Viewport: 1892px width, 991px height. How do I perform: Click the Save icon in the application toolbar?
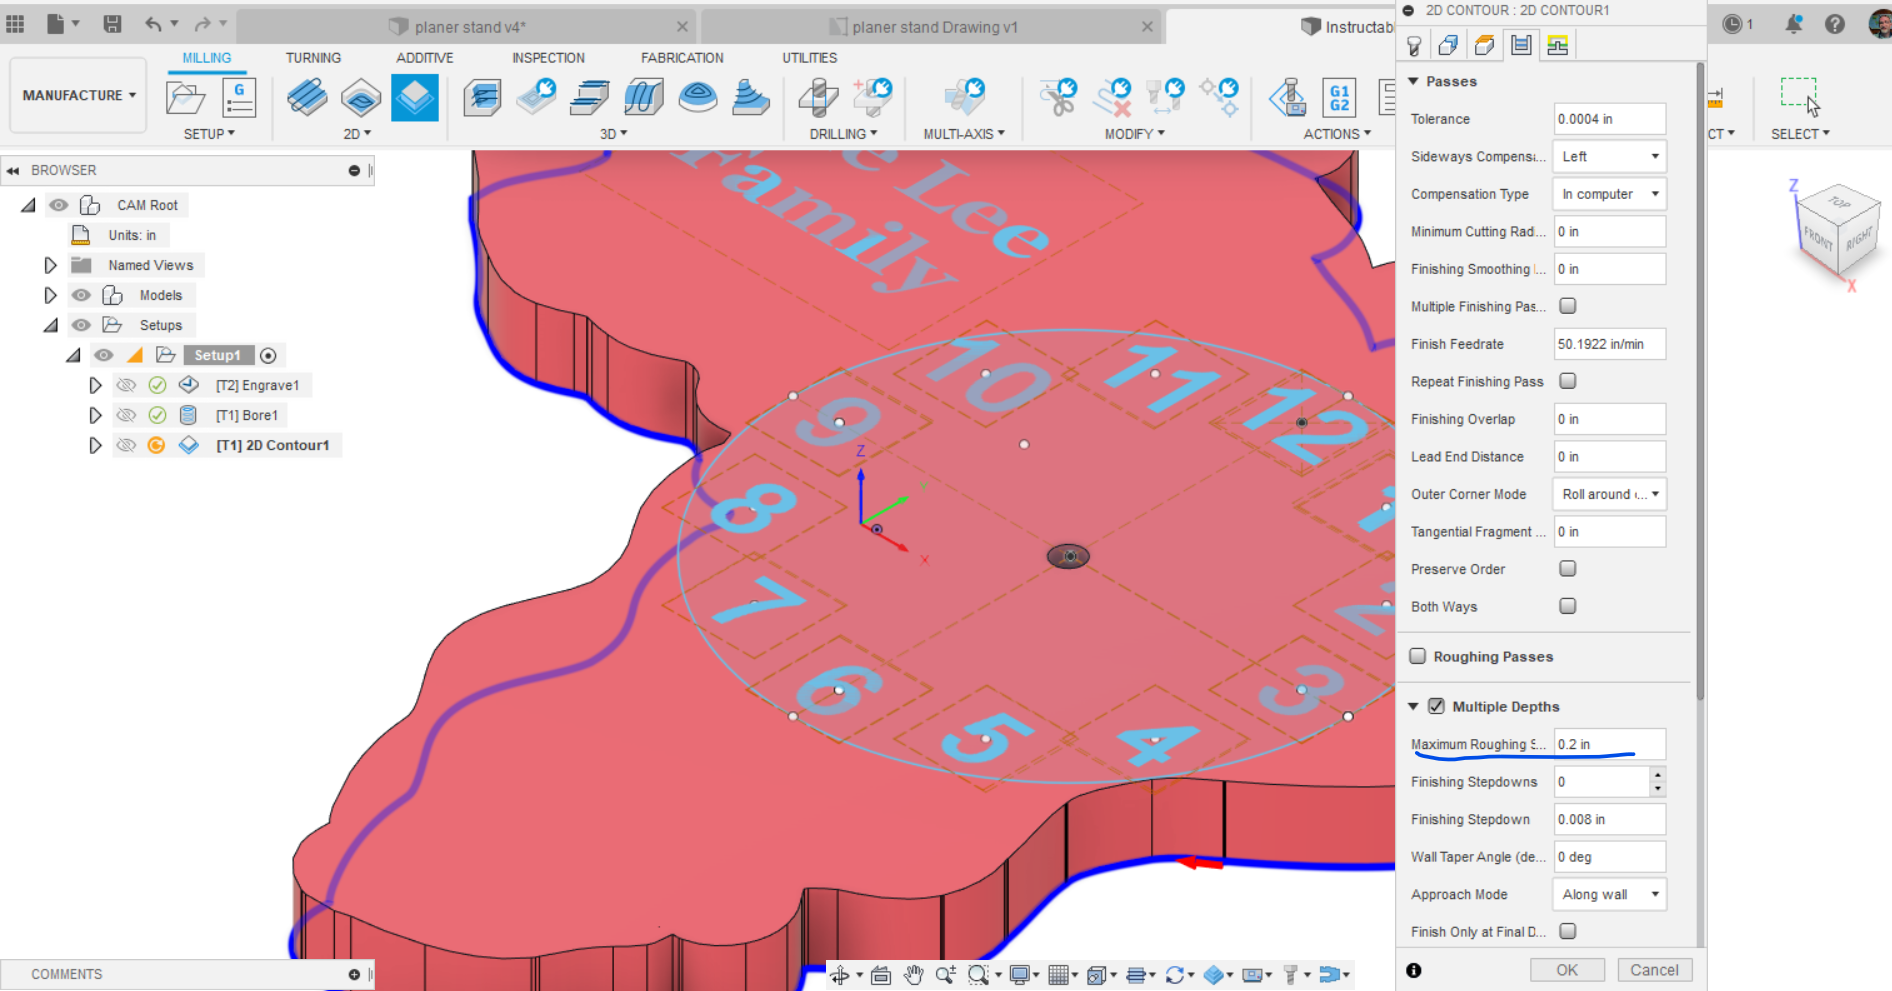coord(112,23)
